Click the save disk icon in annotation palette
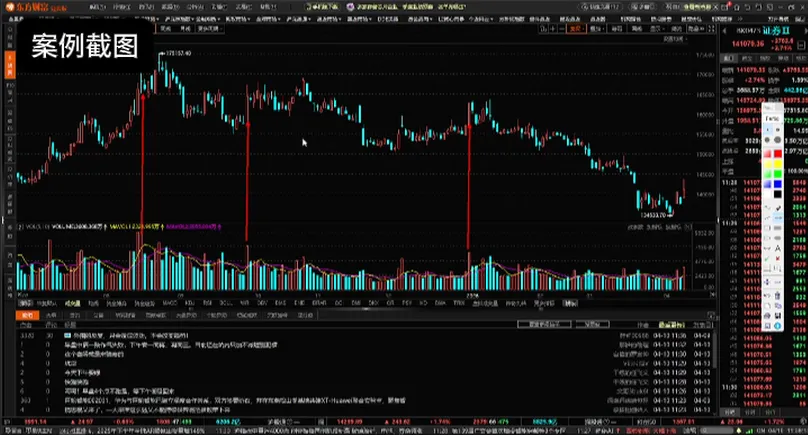The width and height of the screenshot is (808, 435). point(778,315)
